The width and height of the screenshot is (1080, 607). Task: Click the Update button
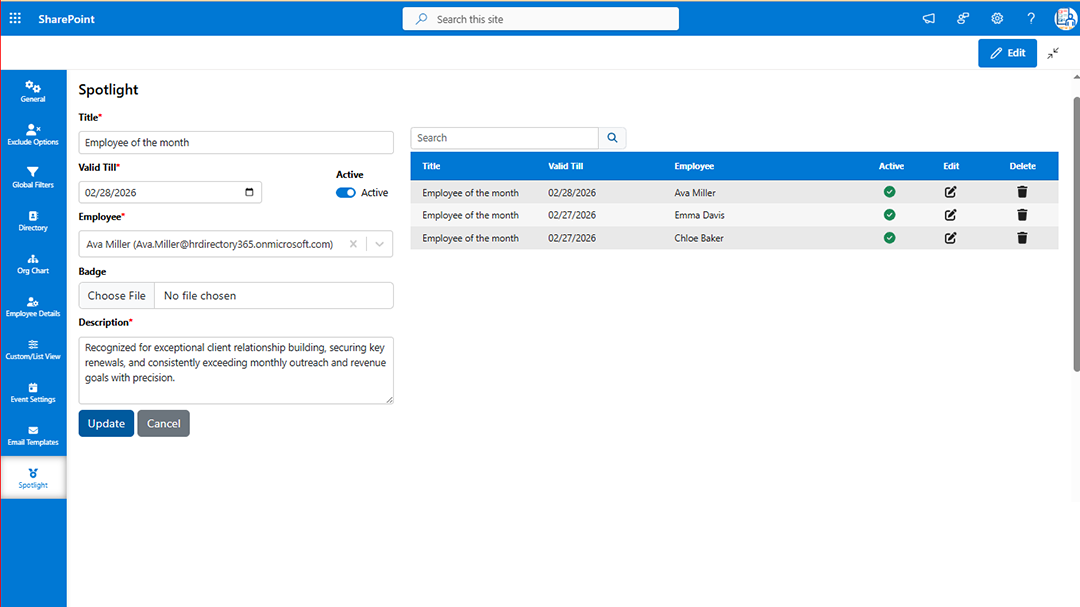pos(105,423)
